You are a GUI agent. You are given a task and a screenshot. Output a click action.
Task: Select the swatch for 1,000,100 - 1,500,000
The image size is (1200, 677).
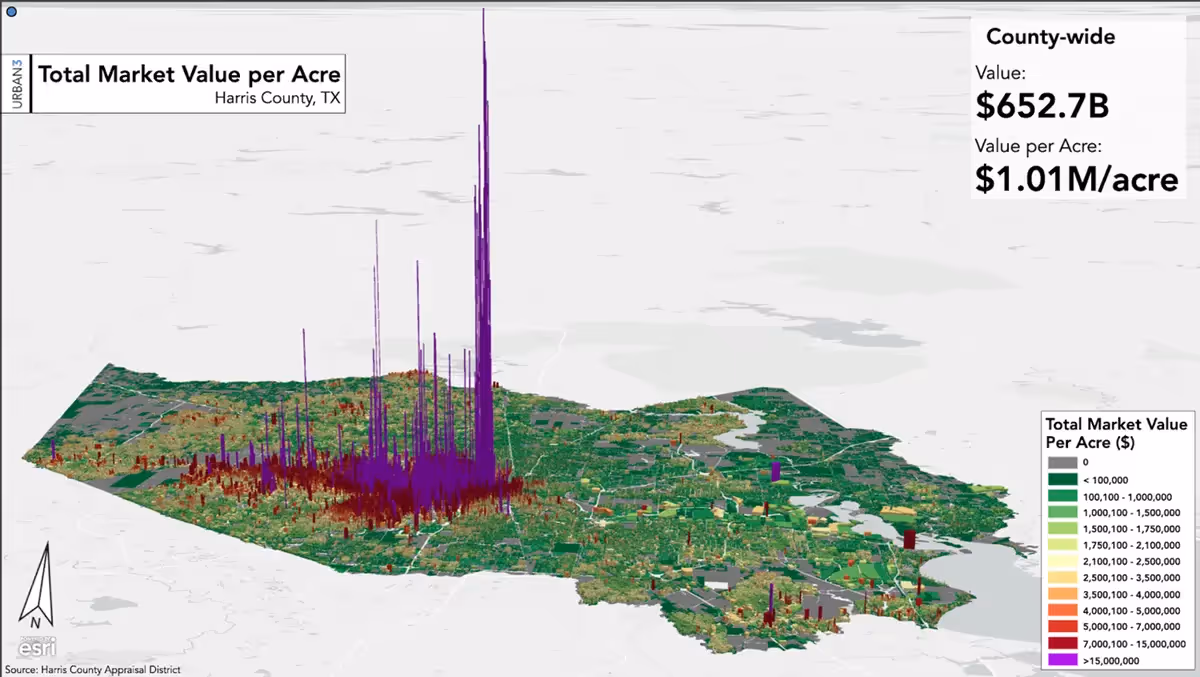[1063, 512]
